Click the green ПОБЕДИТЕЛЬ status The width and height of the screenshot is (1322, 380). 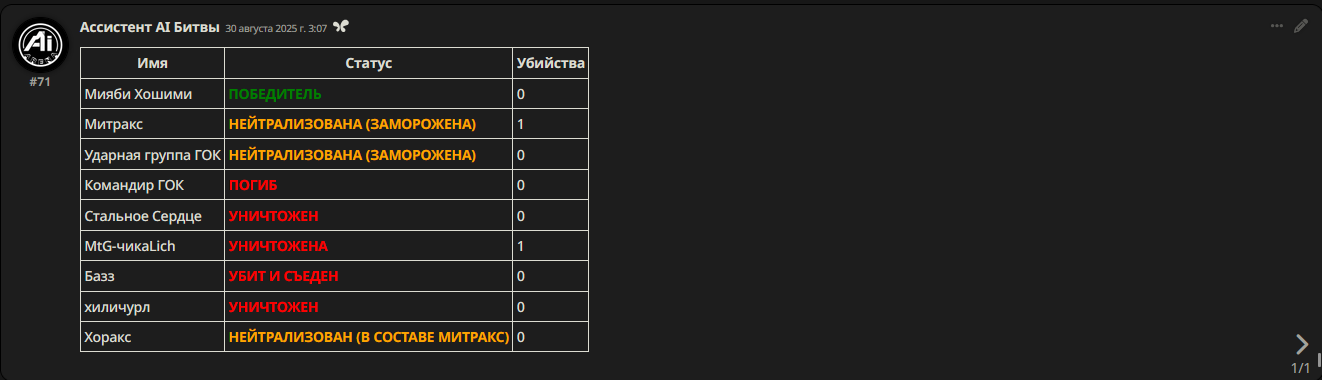tap(275, 94)
